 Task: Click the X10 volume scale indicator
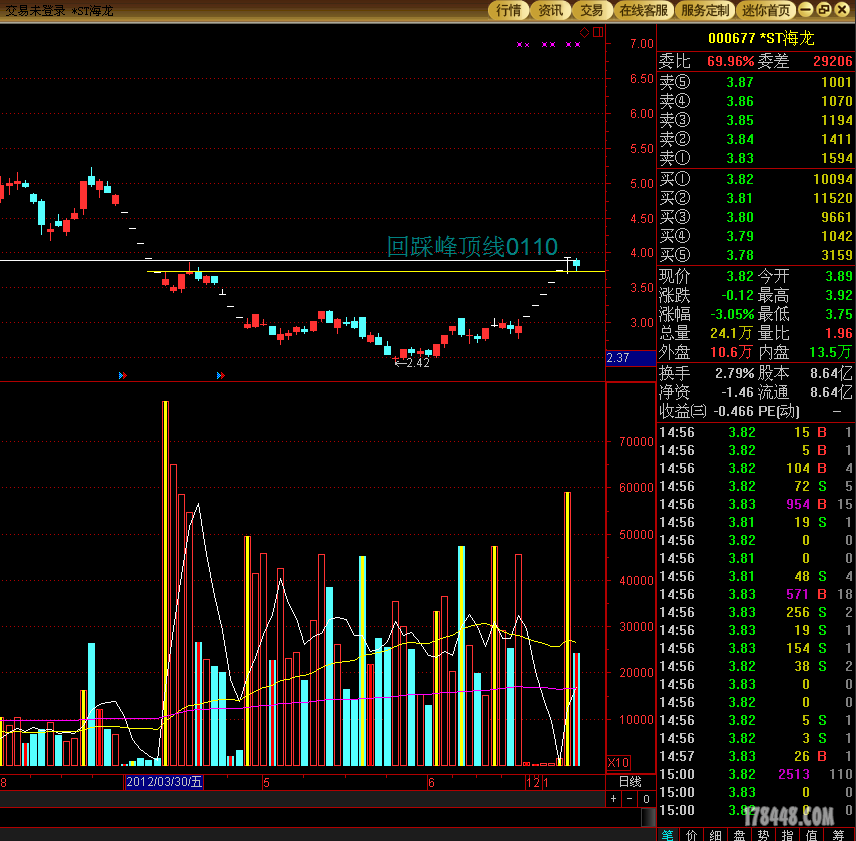point(619,763)
